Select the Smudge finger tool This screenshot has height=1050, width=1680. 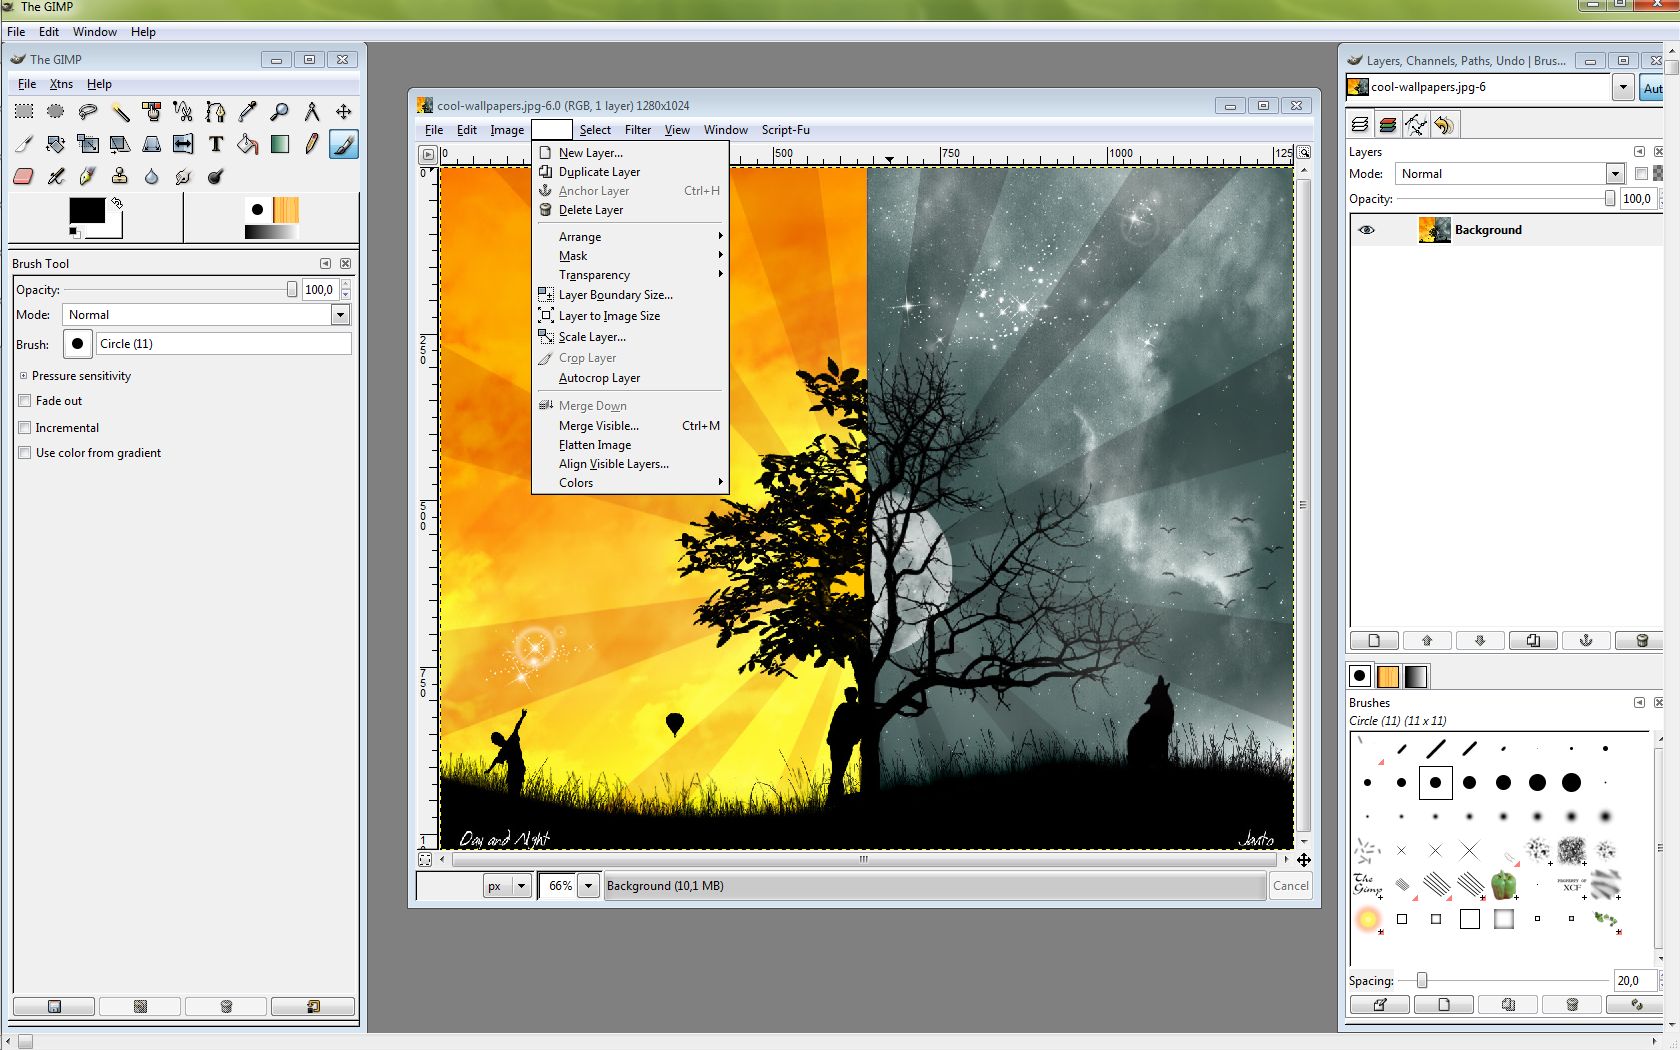(183, 176)
